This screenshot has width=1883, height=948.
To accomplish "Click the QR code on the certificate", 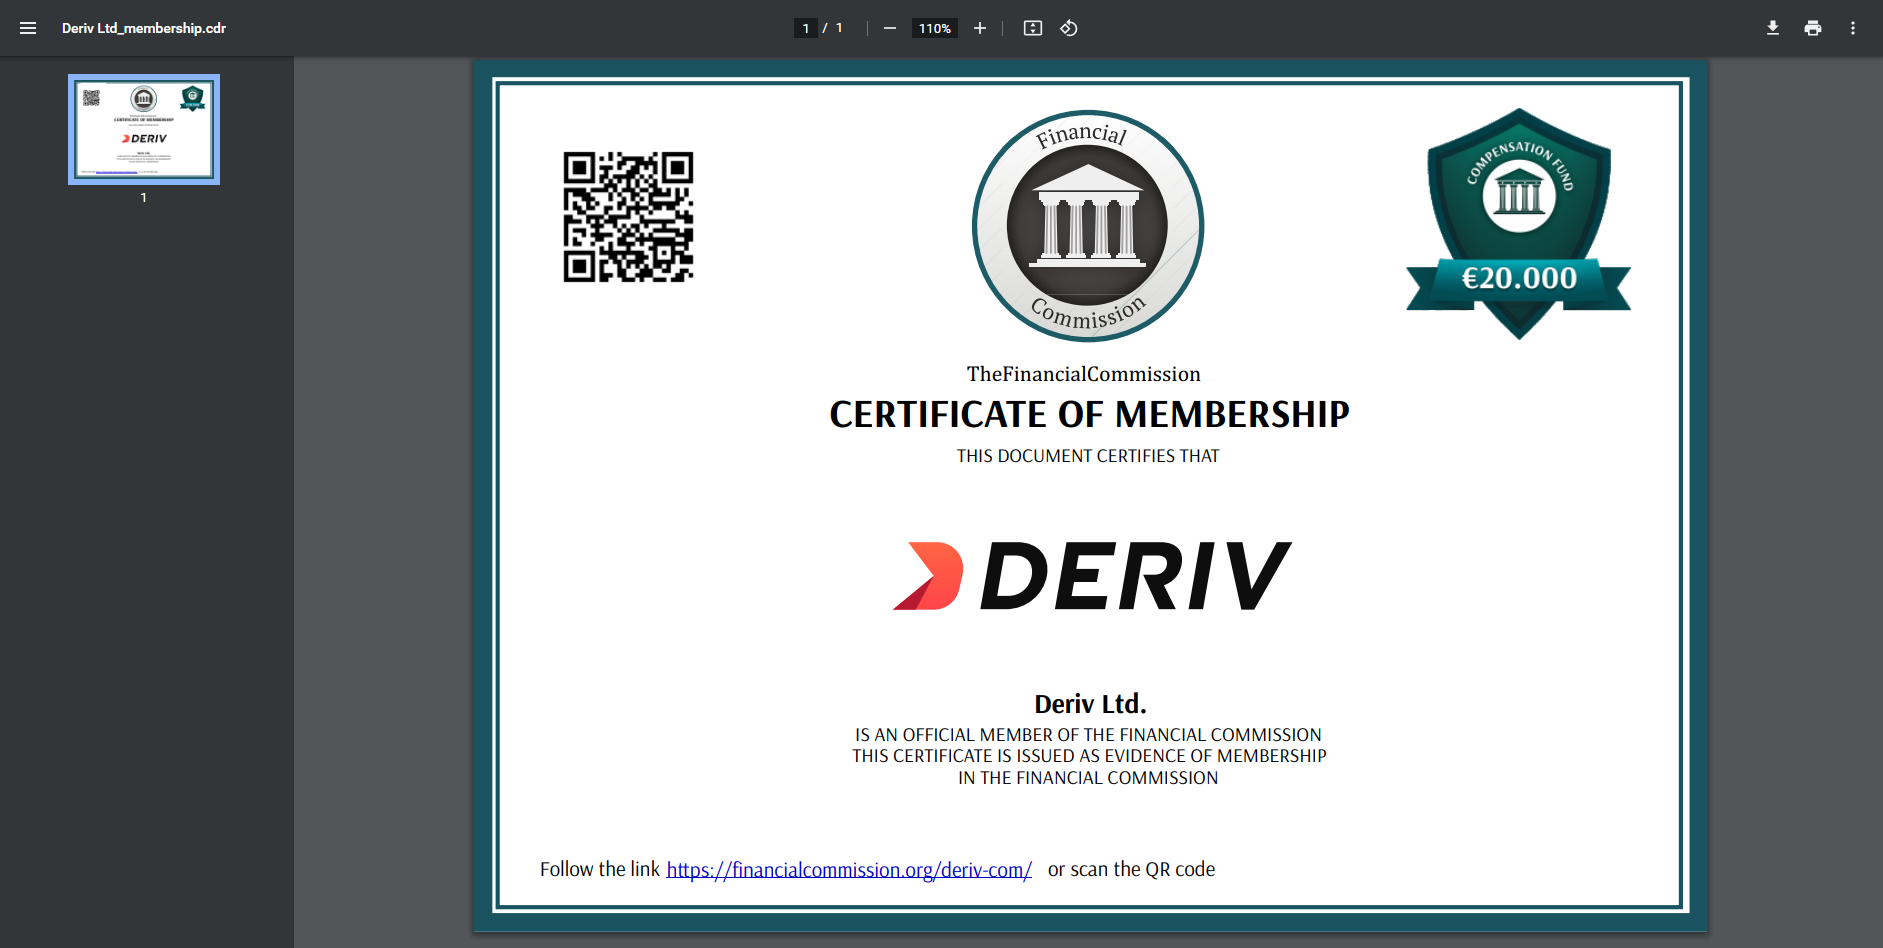I will click(x=628, y=217).
